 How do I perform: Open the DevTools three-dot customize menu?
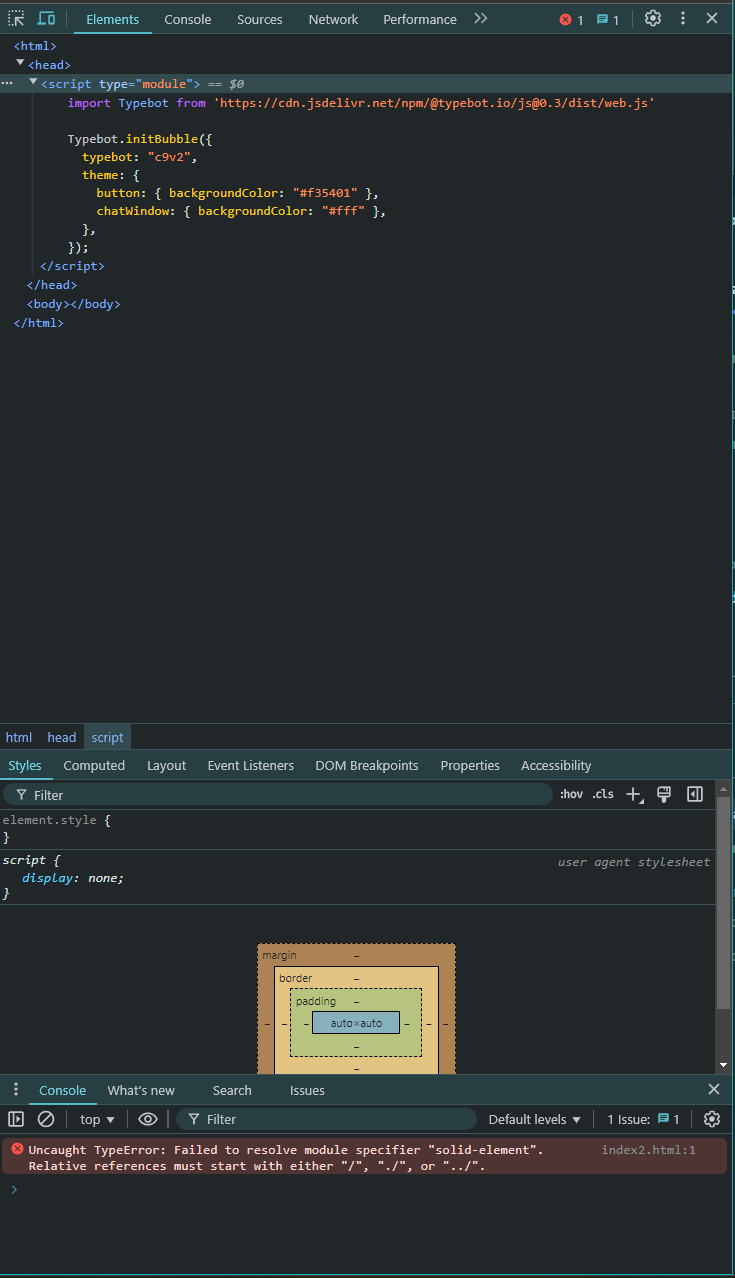click(x=683, y=19)
